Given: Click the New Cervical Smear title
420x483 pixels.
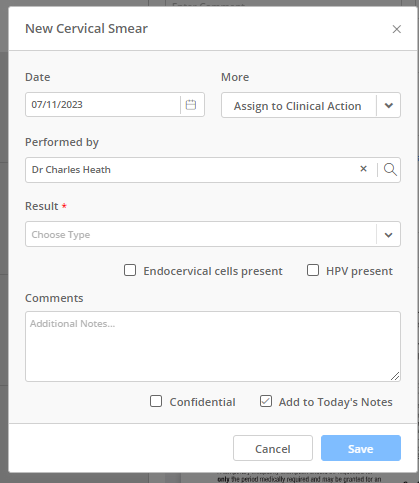Looking at the screenshot, I should [x=86, y=29].
